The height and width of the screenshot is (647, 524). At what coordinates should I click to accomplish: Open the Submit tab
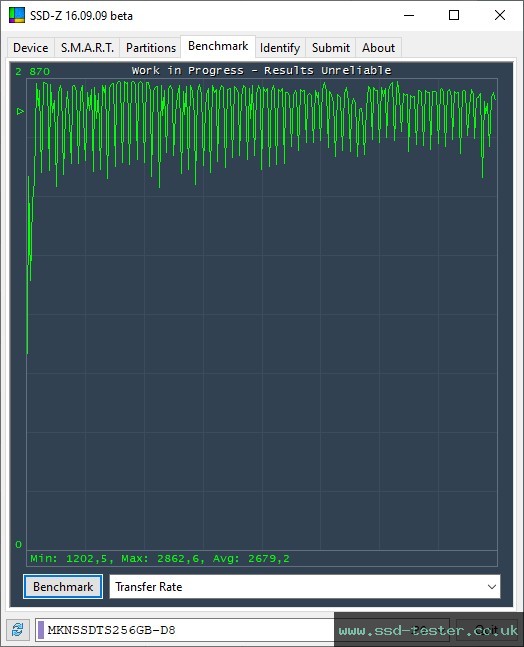coord(330,48)
